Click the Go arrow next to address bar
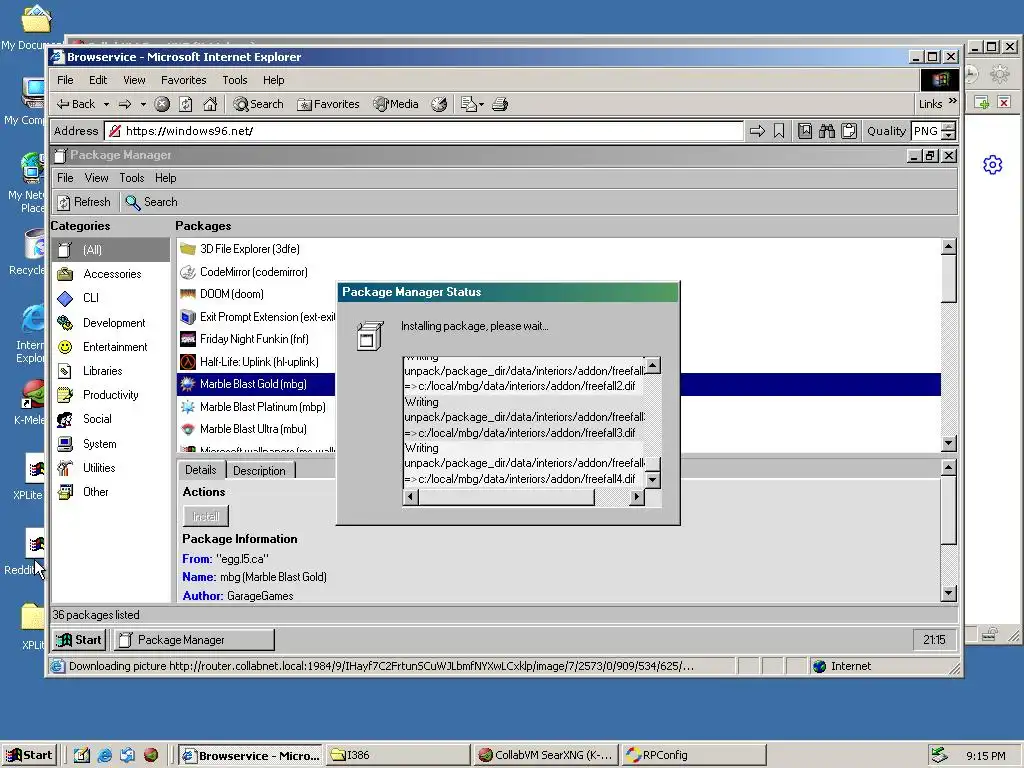 [757, 131]
